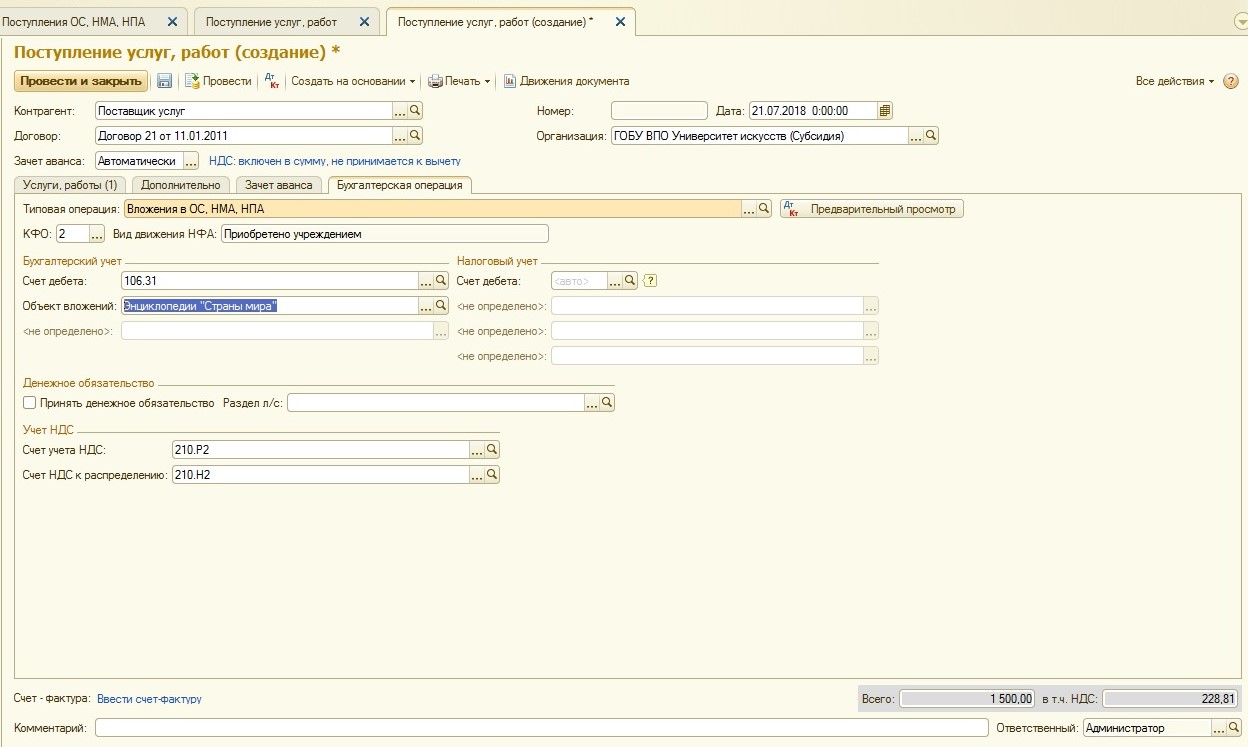The image size is (1248, 747).
Task: Open calendar picker next to Дата field
Action: click(x=885, y=111)
